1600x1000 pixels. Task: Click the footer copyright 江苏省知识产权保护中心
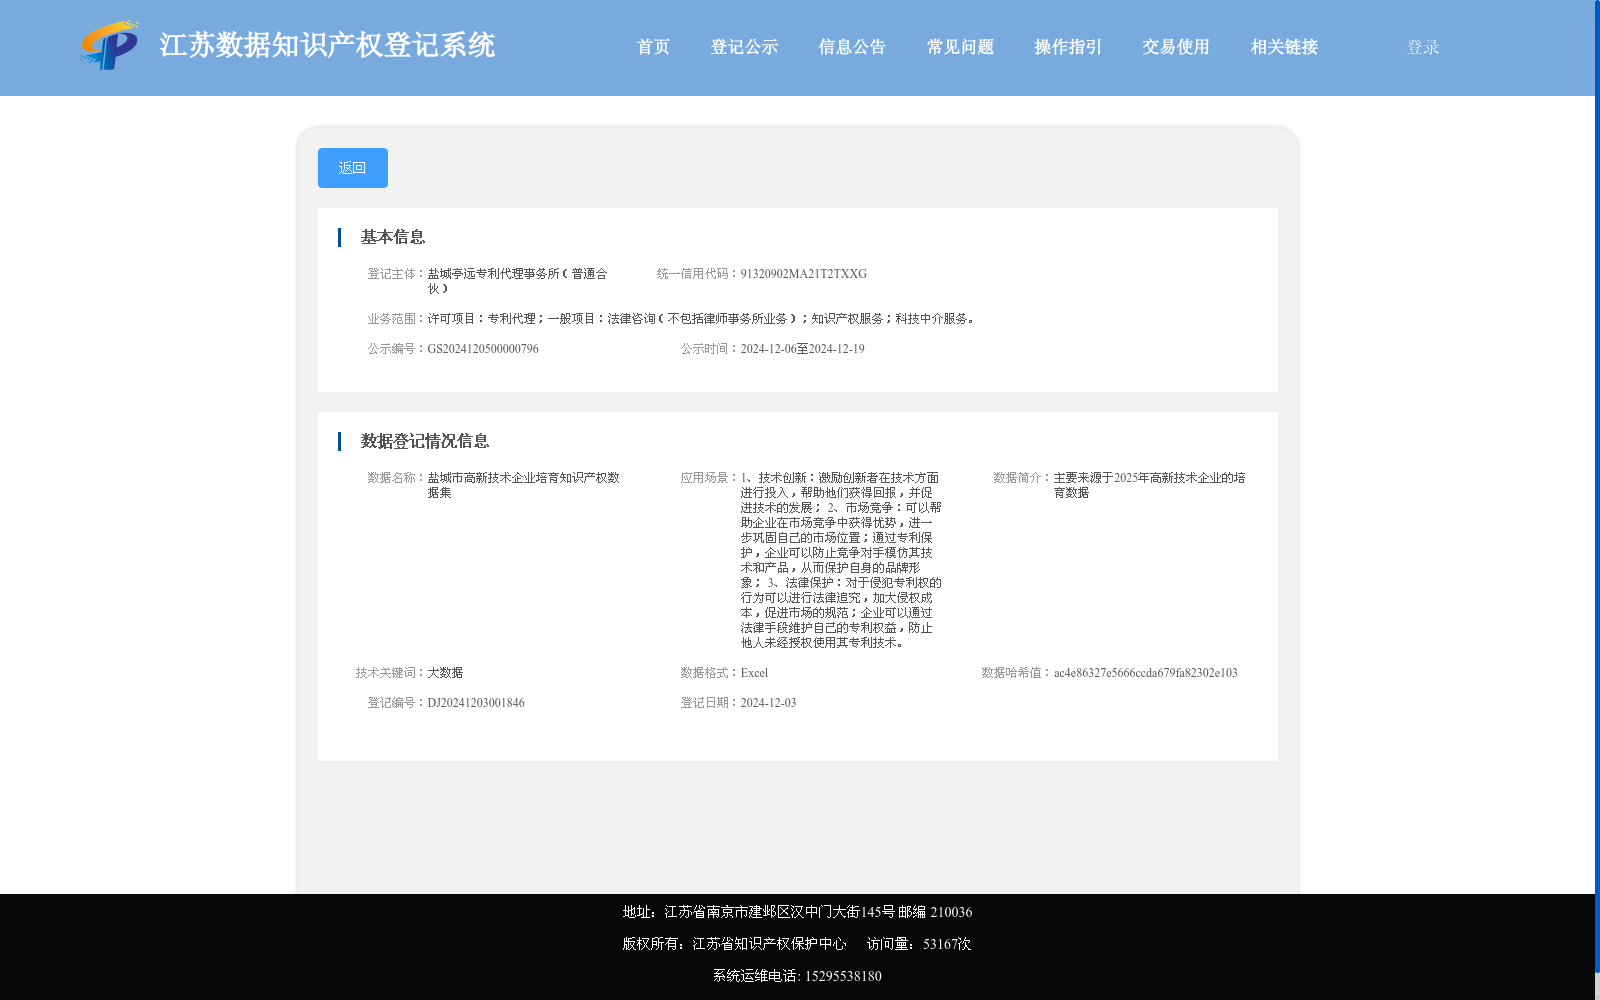click(x=734, y=944)
